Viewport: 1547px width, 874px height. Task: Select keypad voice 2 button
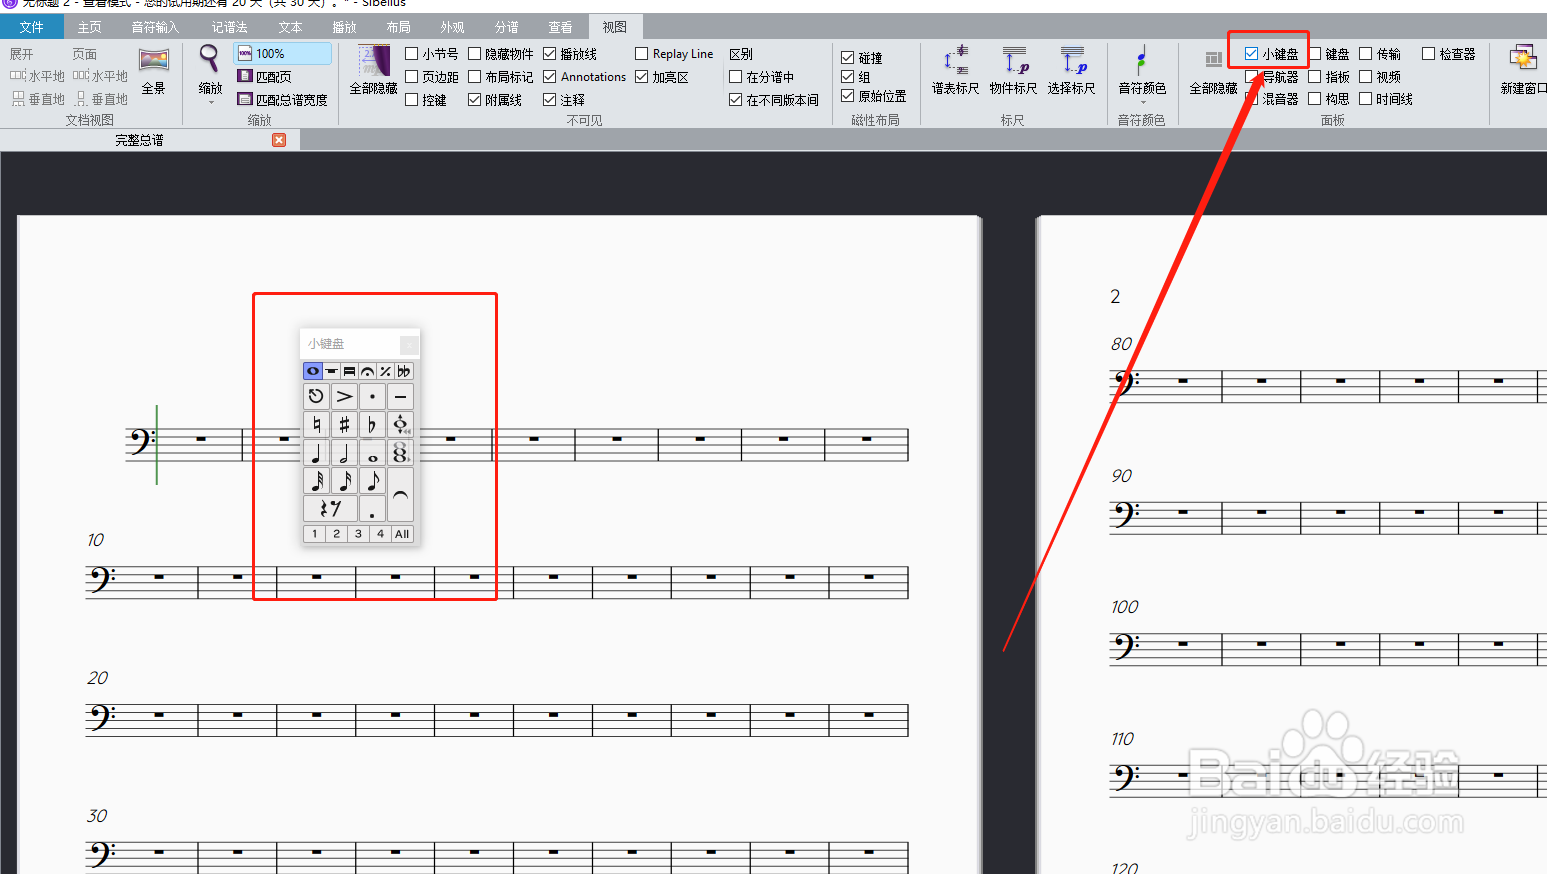point(337,534)
